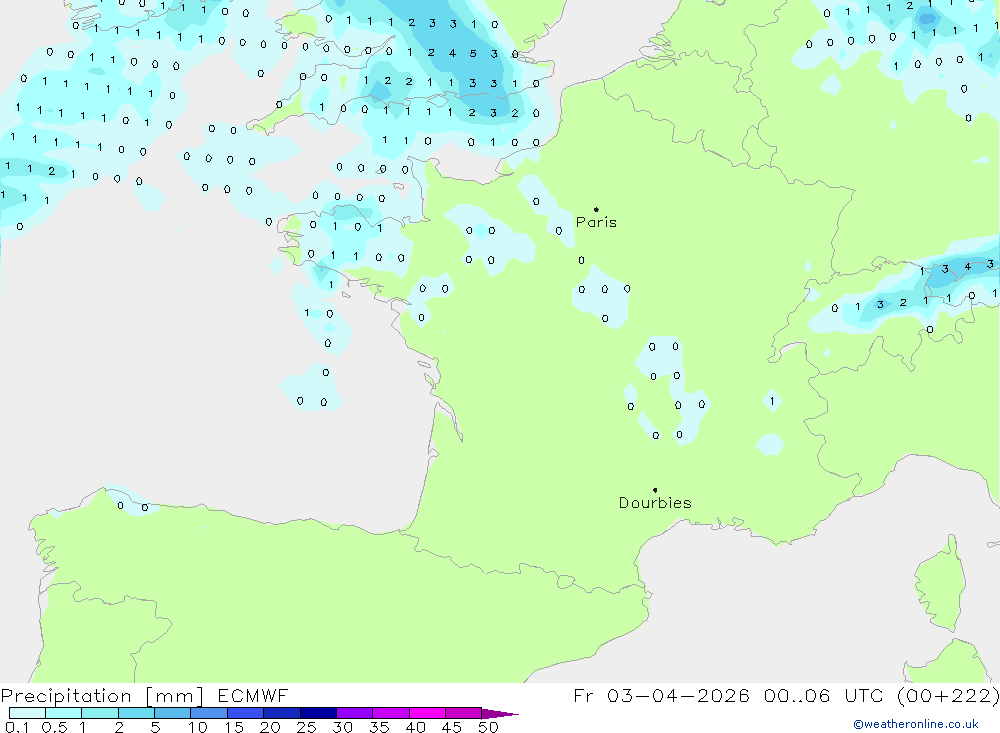Select the 1–2 mm legend color
This screenshot has height=733, width=1000.
99,713
